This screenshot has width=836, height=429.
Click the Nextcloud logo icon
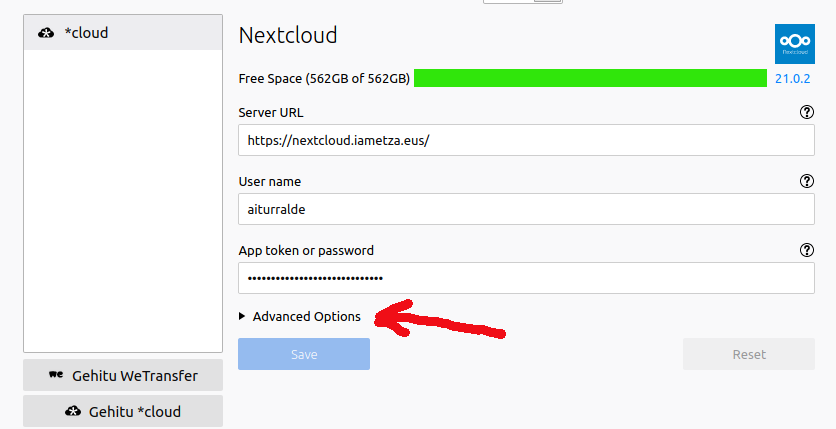pyautogui.click(x=795, y=44)
